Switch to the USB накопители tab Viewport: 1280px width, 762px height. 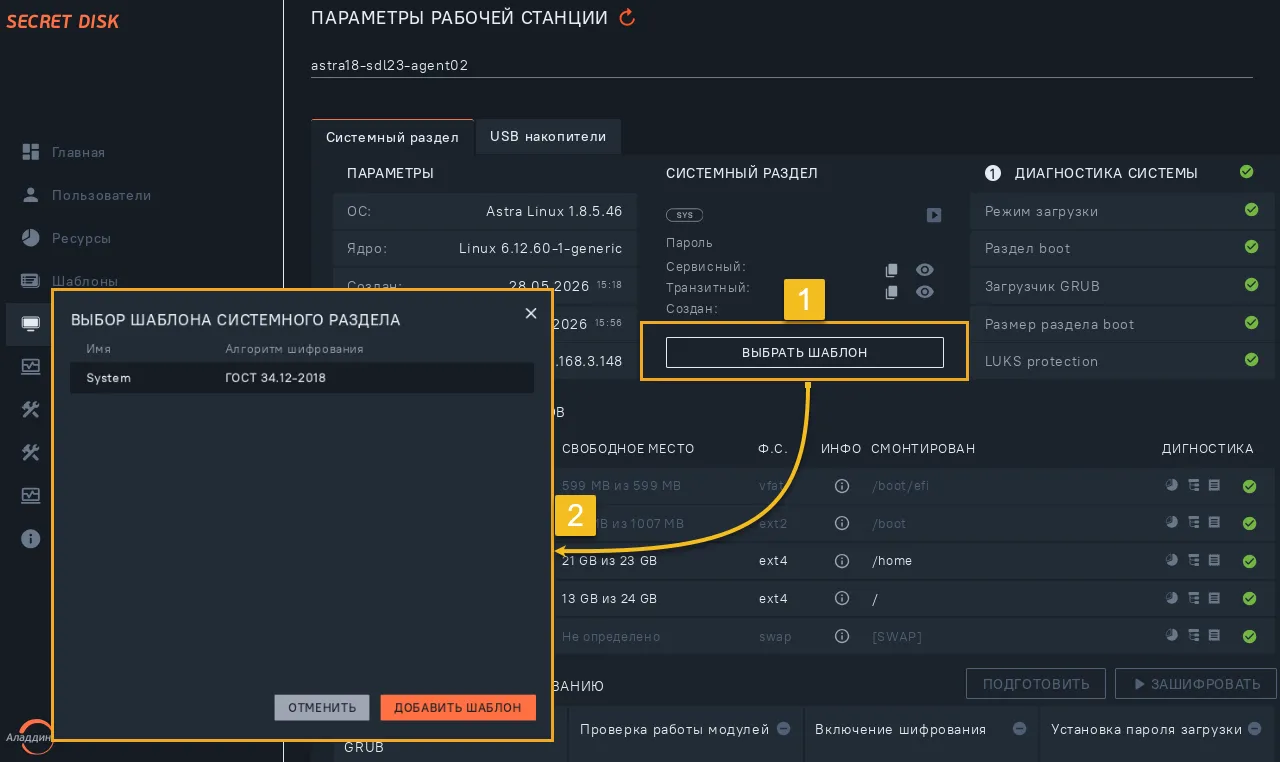click(x=548, y=136)
